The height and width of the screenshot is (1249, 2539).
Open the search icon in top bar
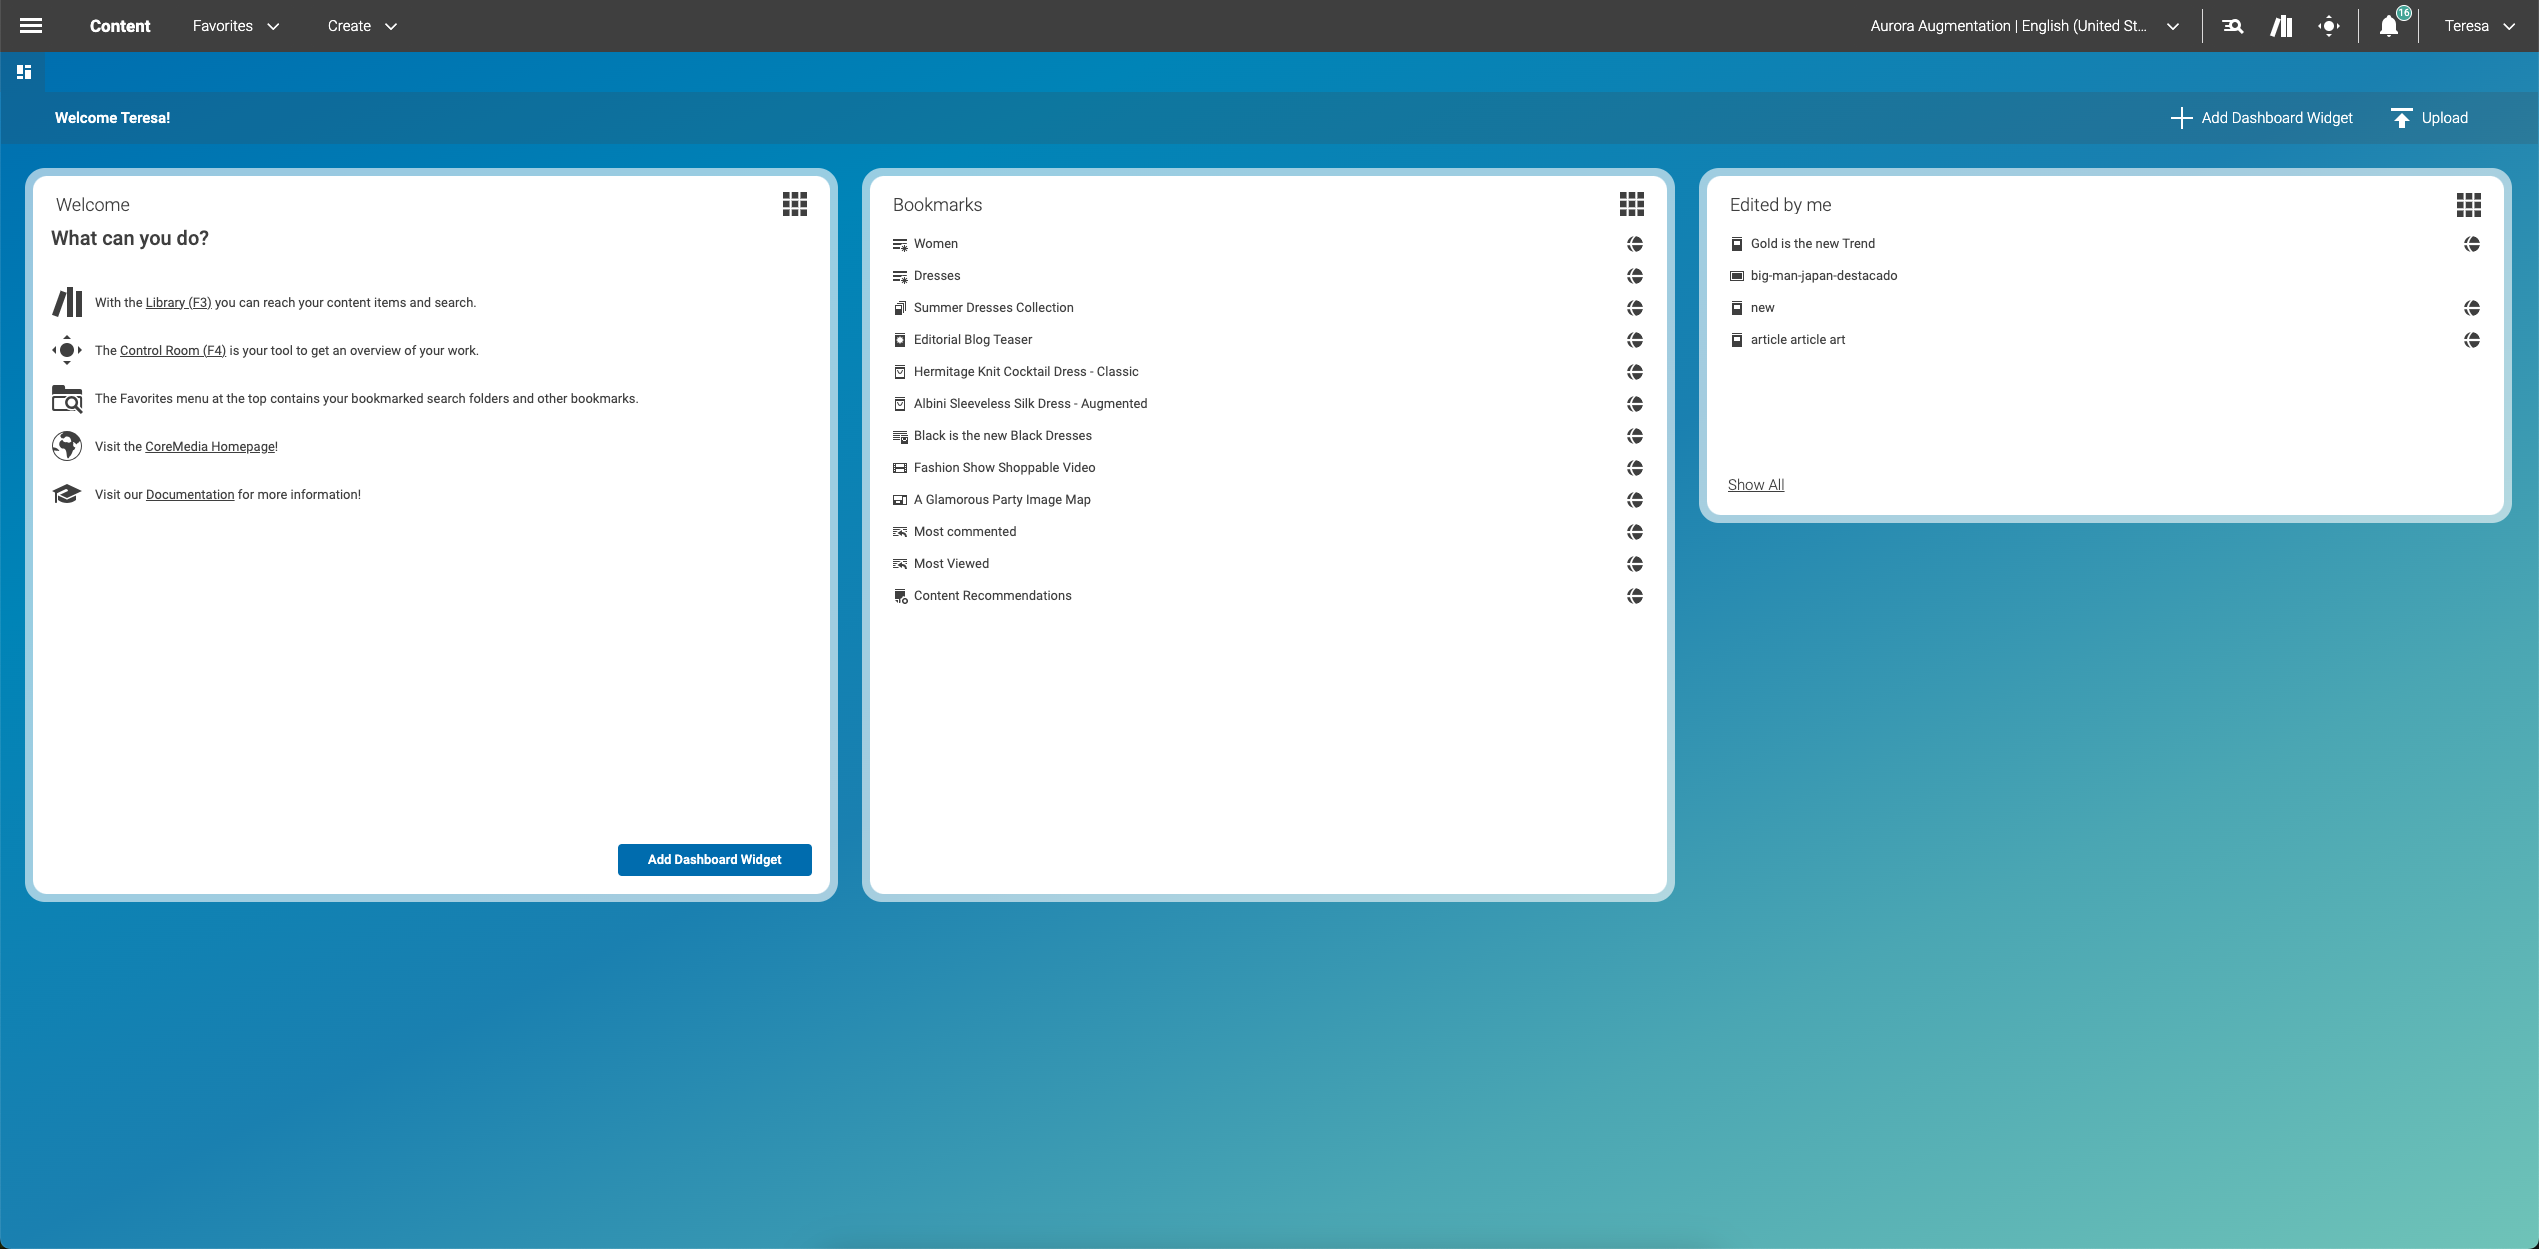(2232, 26)
